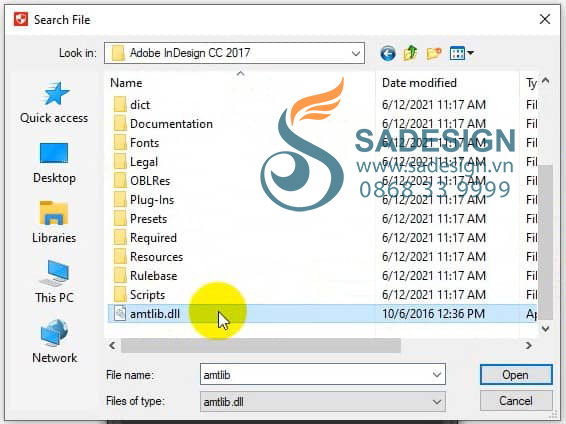Create a new folder
The height and width of the screenshot is (424, 566).
(434, 54)
